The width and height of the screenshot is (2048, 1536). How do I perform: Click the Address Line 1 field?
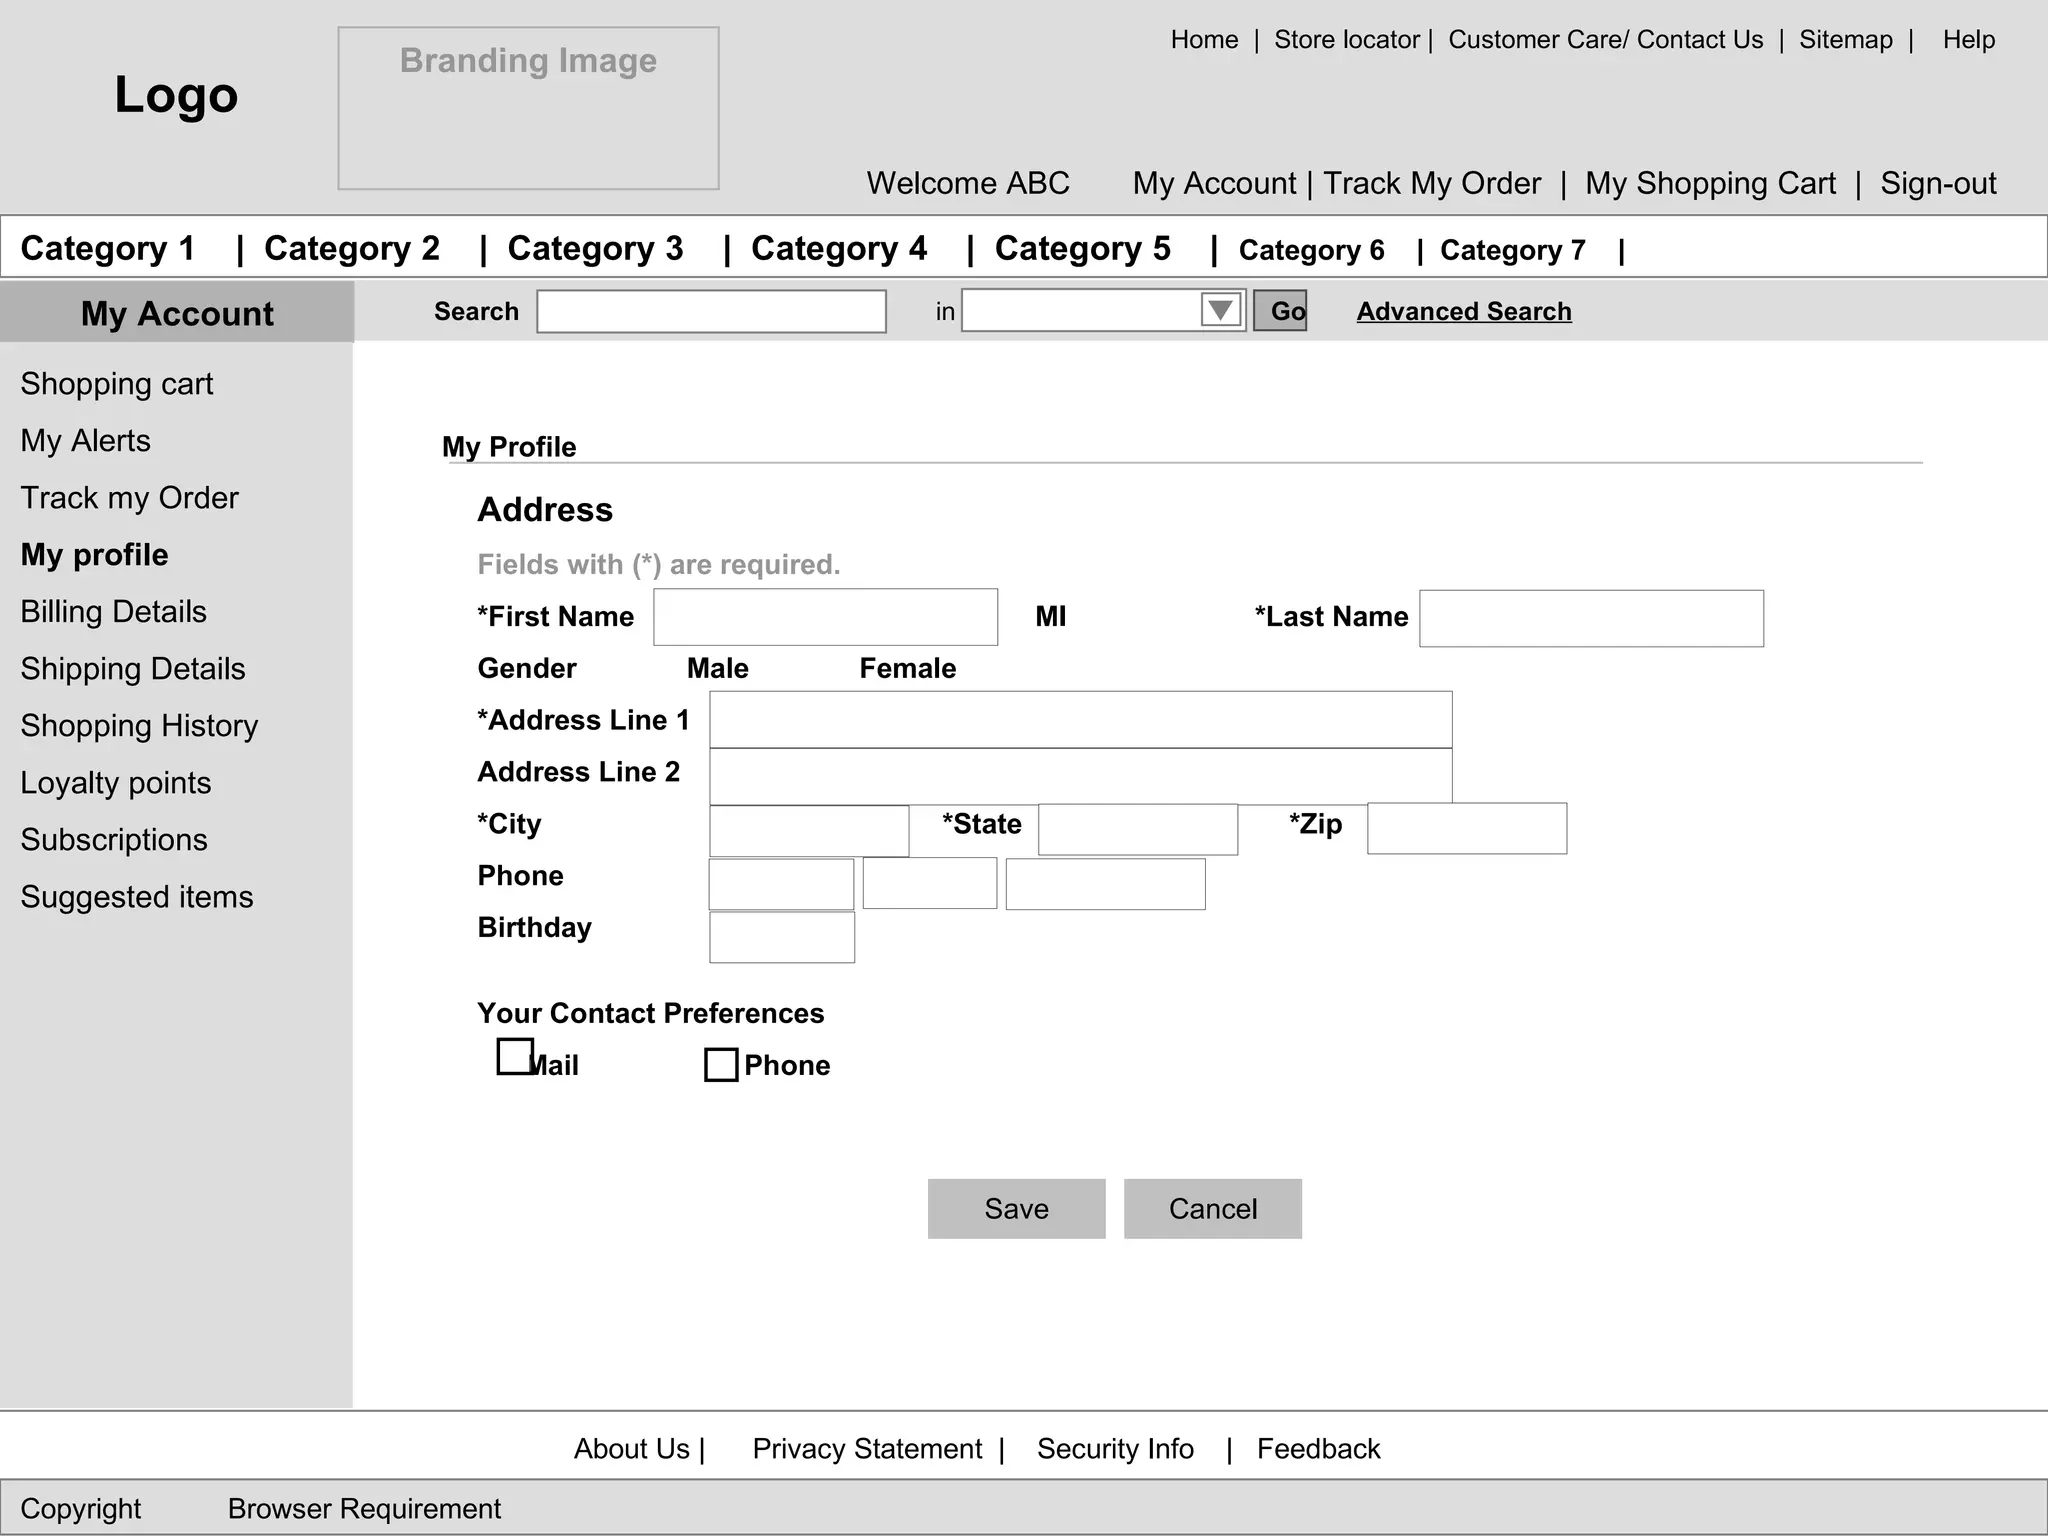1081,719
